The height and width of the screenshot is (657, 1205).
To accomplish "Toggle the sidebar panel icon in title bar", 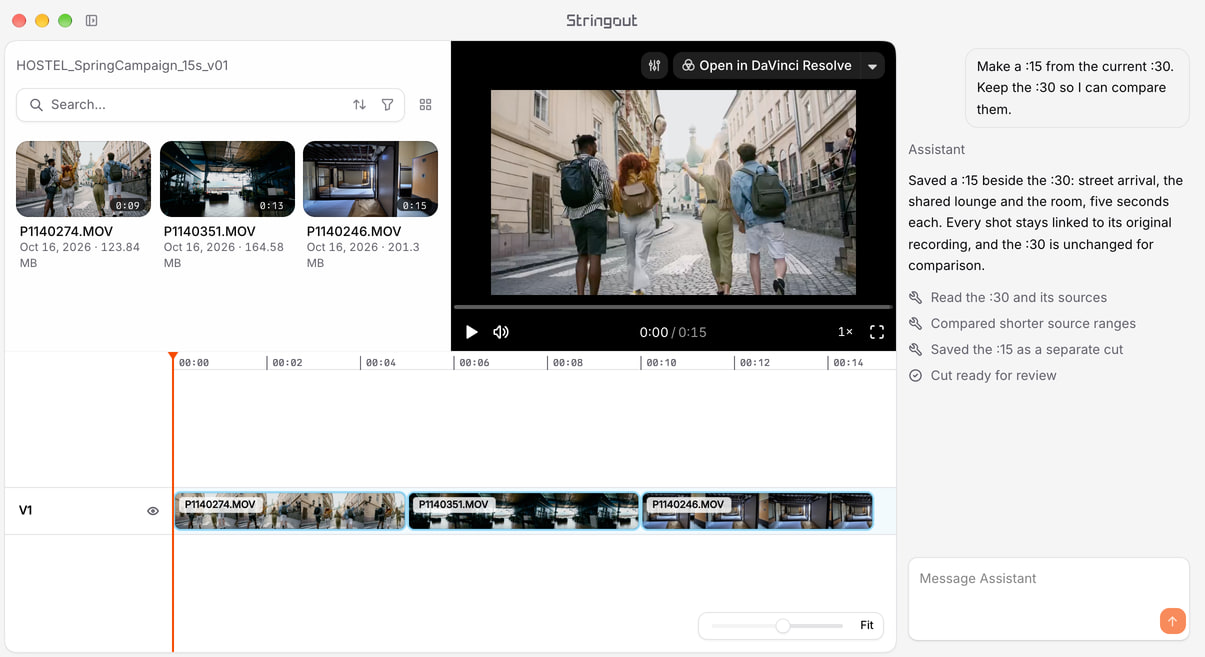I will coord(92,20).
